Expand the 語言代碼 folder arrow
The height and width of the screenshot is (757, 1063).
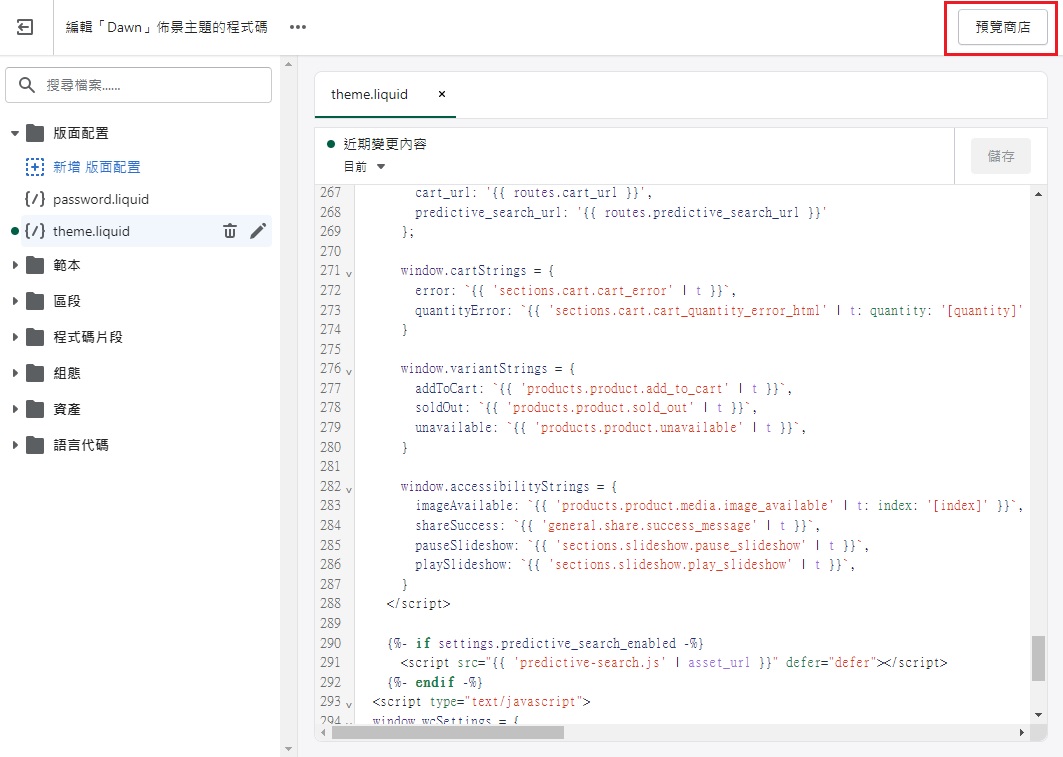coord(15,445)
